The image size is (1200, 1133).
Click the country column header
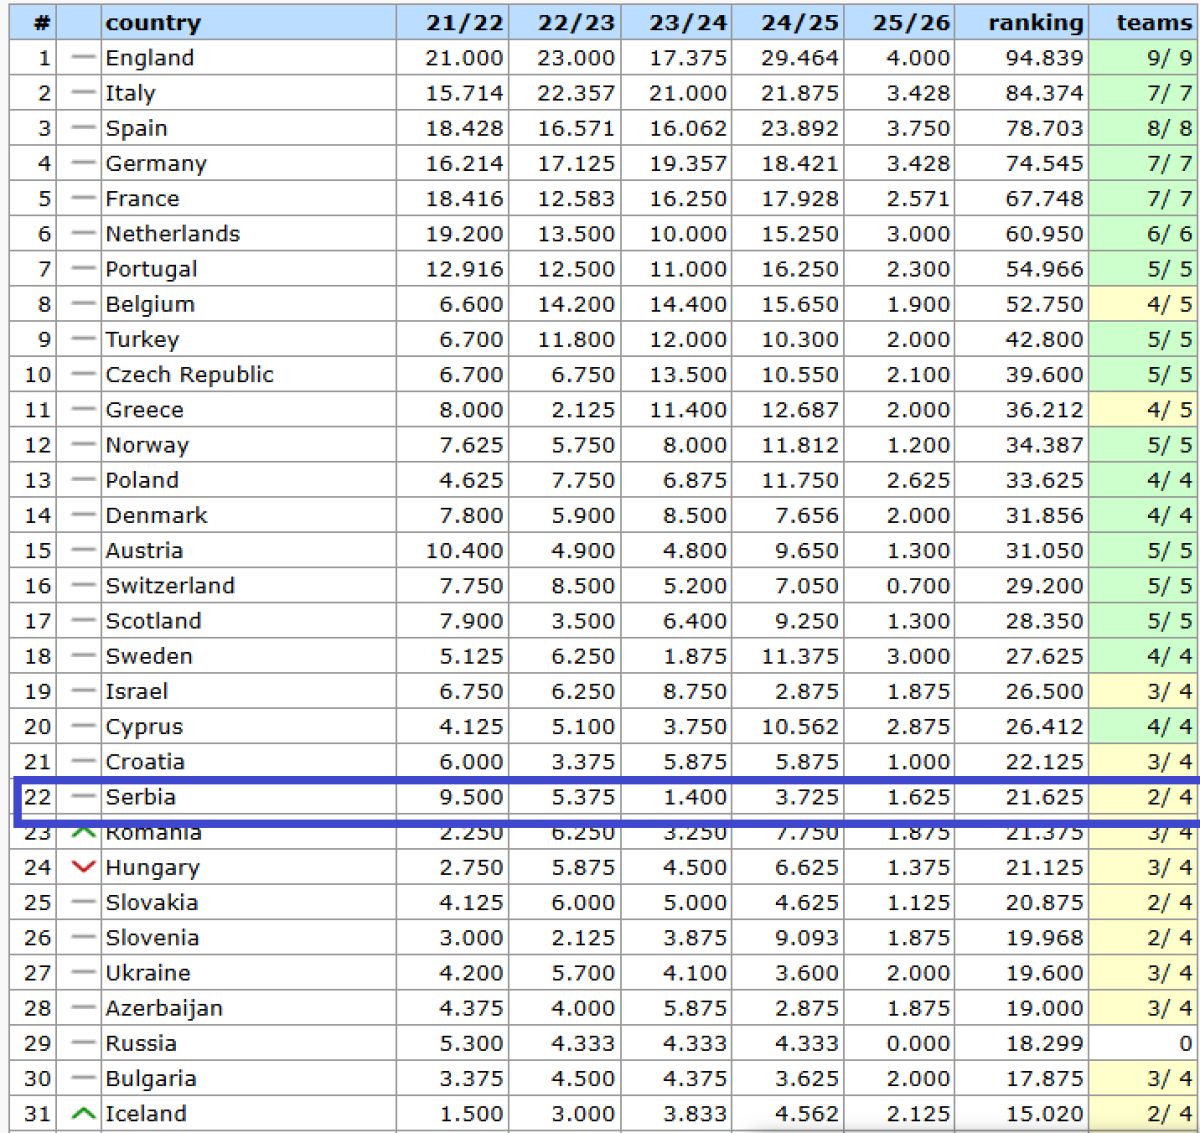coord(153,23)
